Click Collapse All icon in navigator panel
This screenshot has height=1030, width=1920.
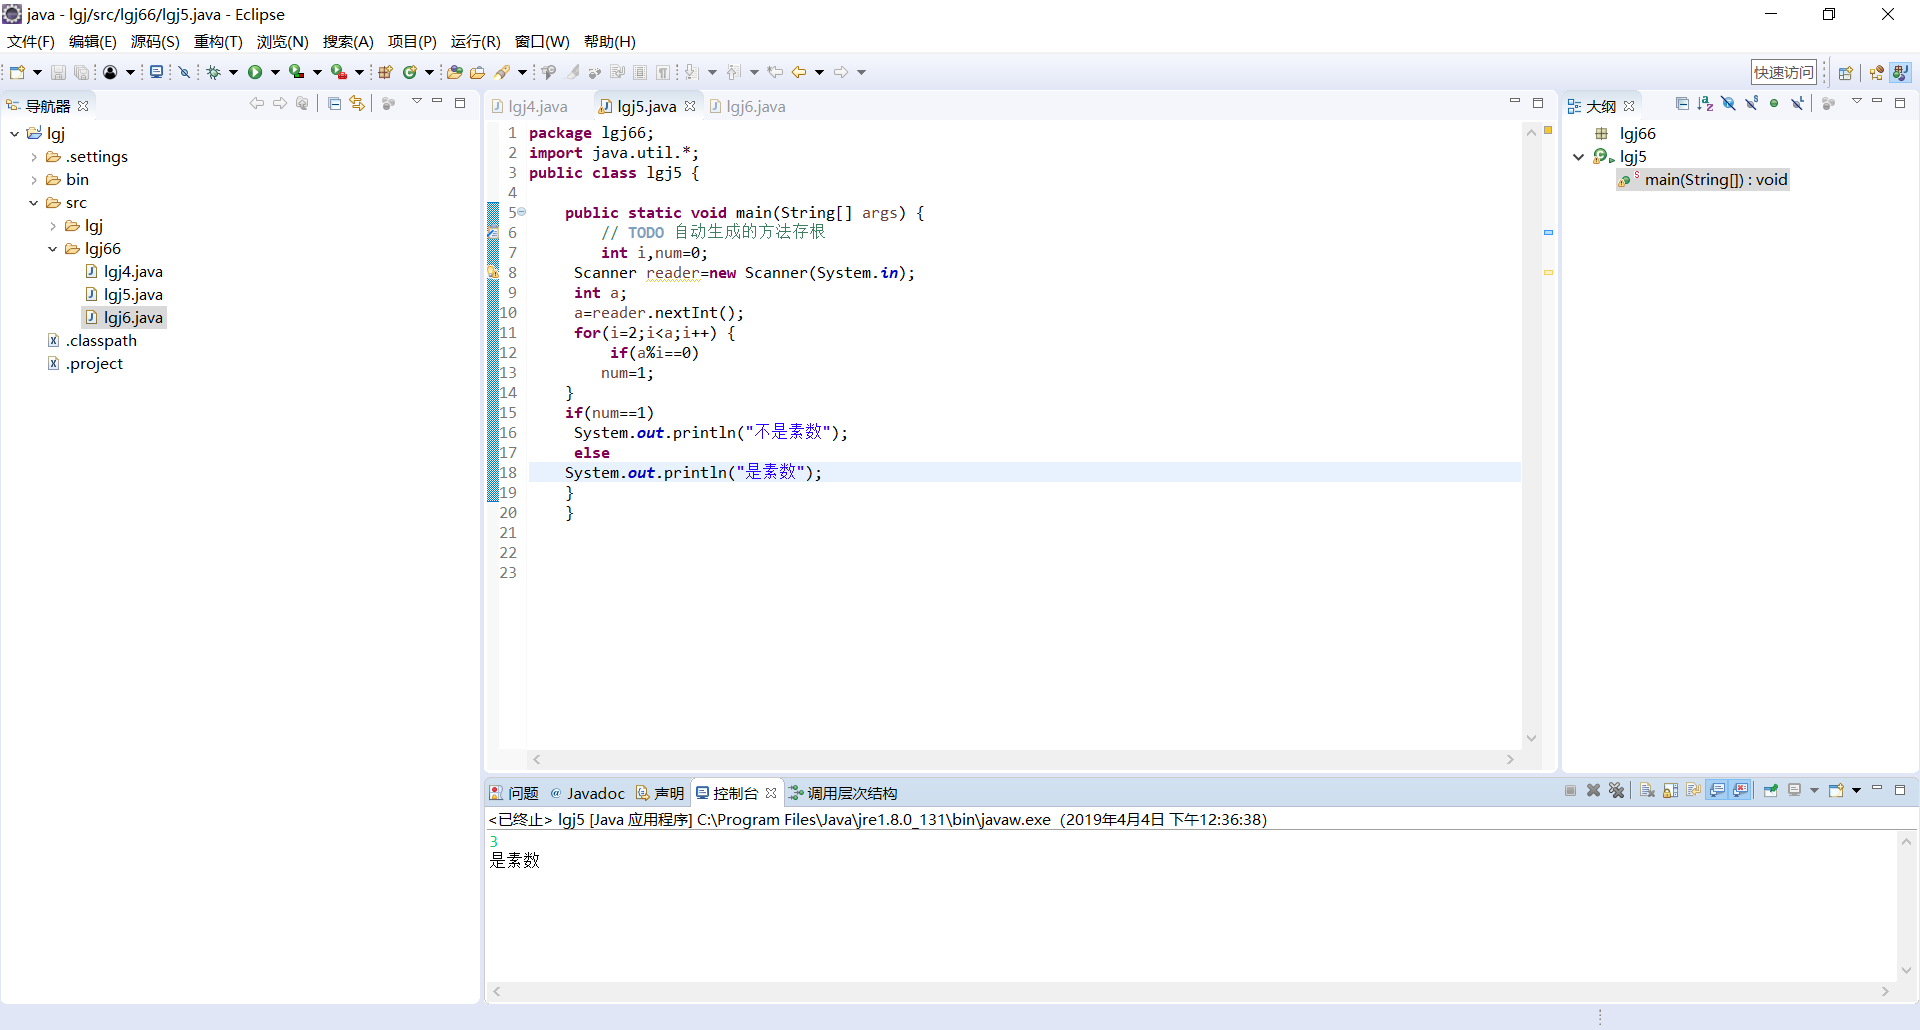(334, 104)
